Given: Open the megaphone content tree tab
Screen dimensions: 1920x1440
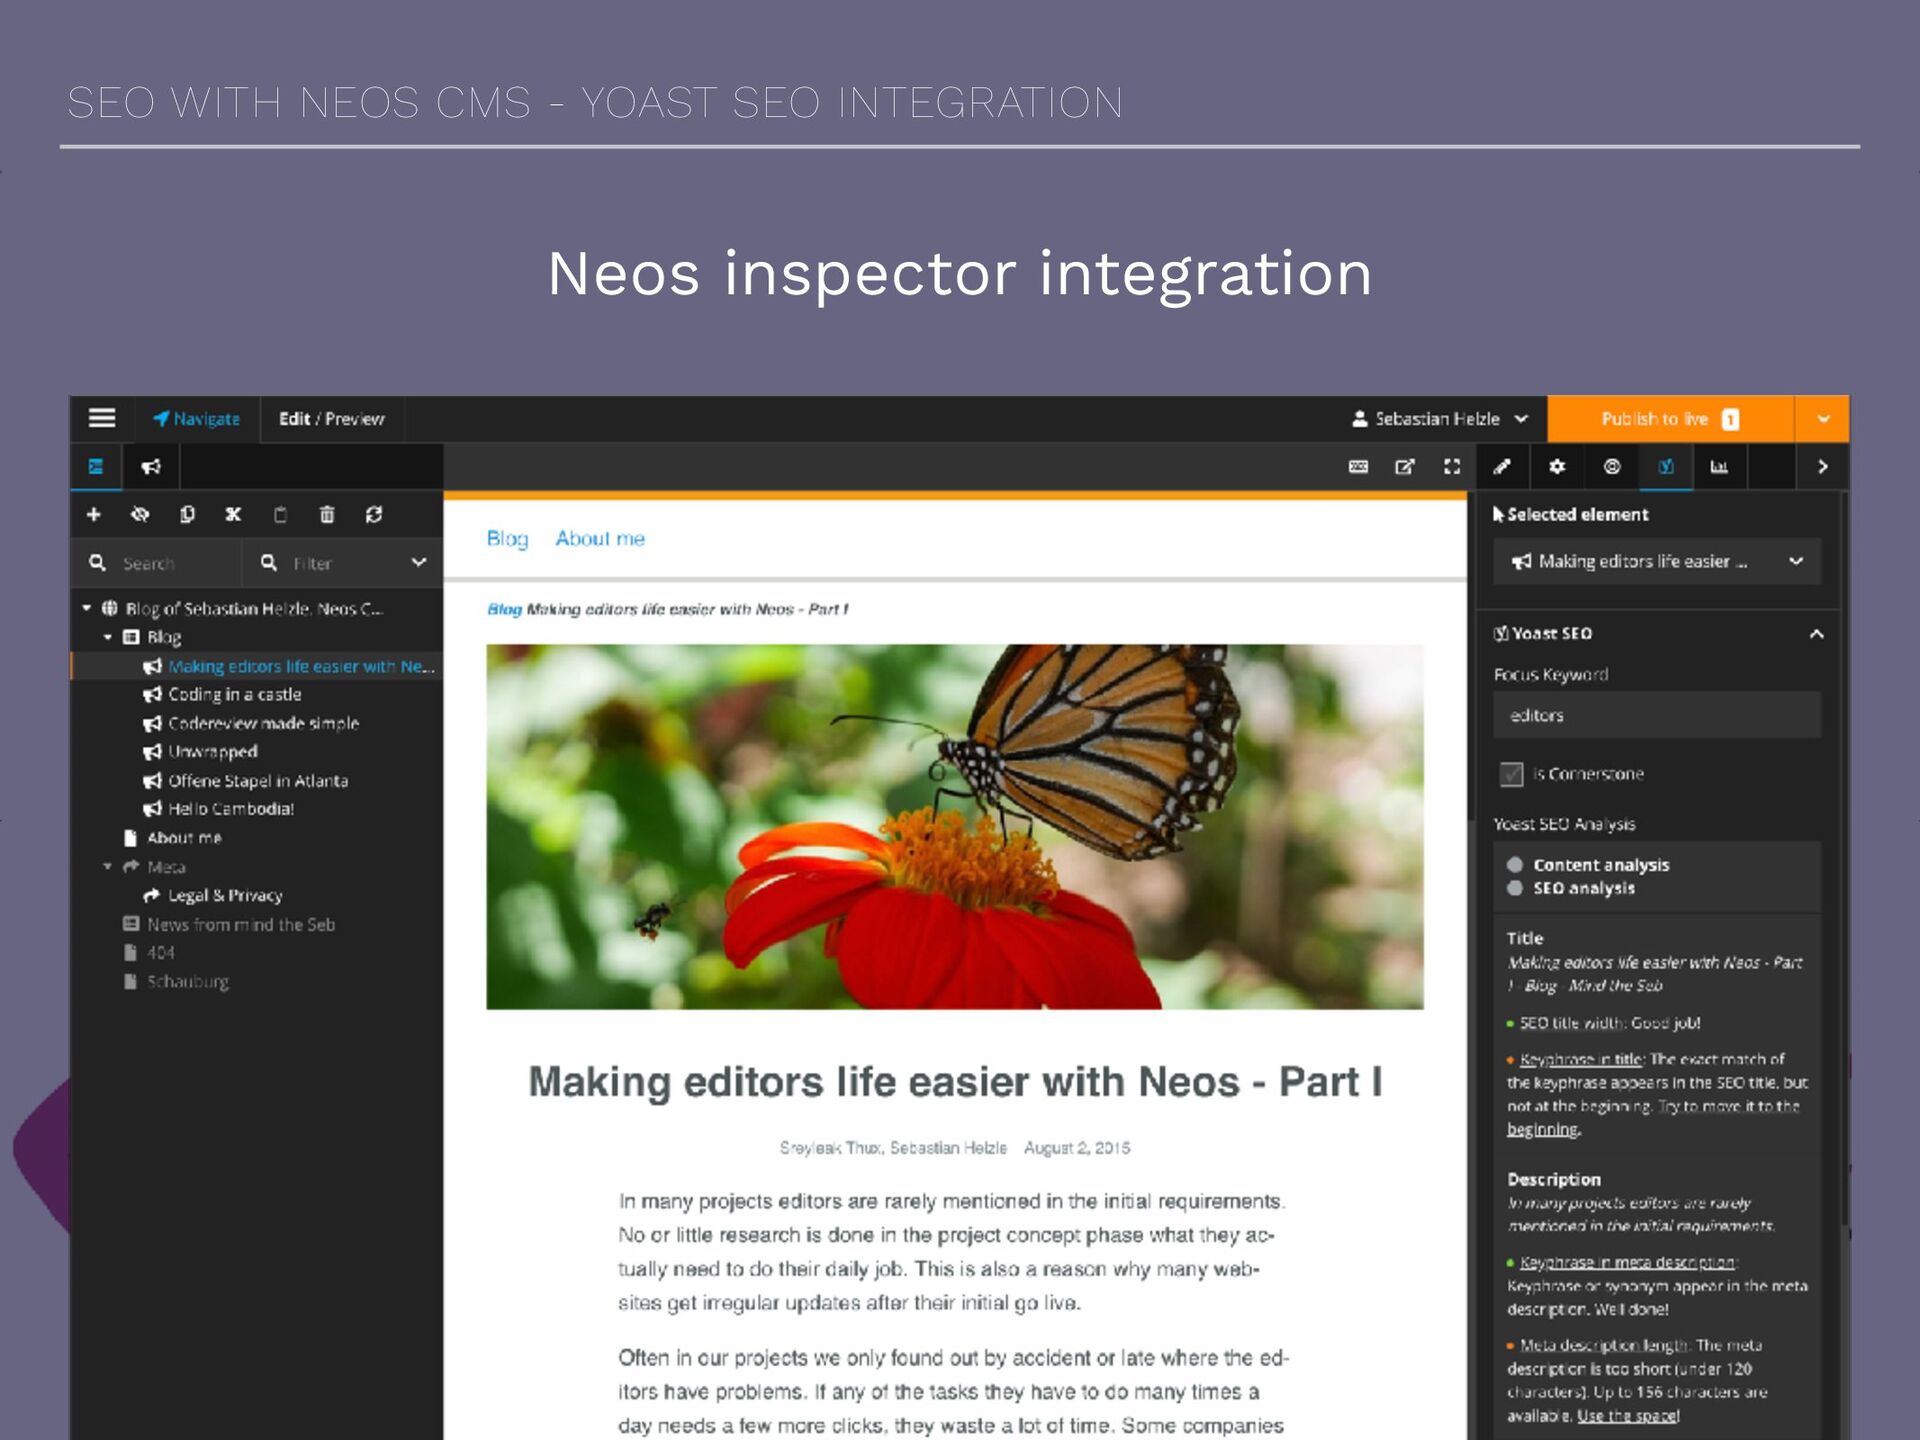Looking at the screenshot, I should 151,466.
